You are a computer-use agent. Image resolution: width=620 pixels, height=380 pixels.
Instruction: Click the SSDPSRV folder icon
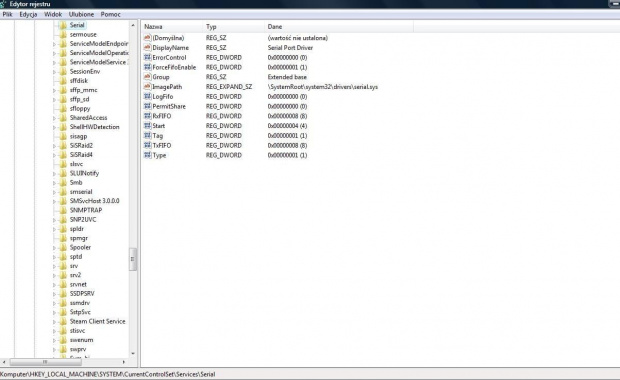(63, 293)
